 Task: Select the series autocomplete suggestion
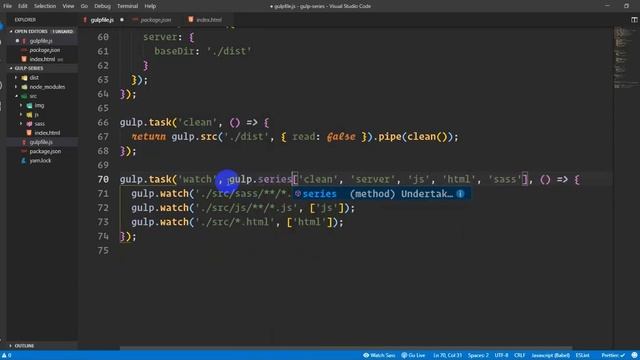click(x=382, y=194)
